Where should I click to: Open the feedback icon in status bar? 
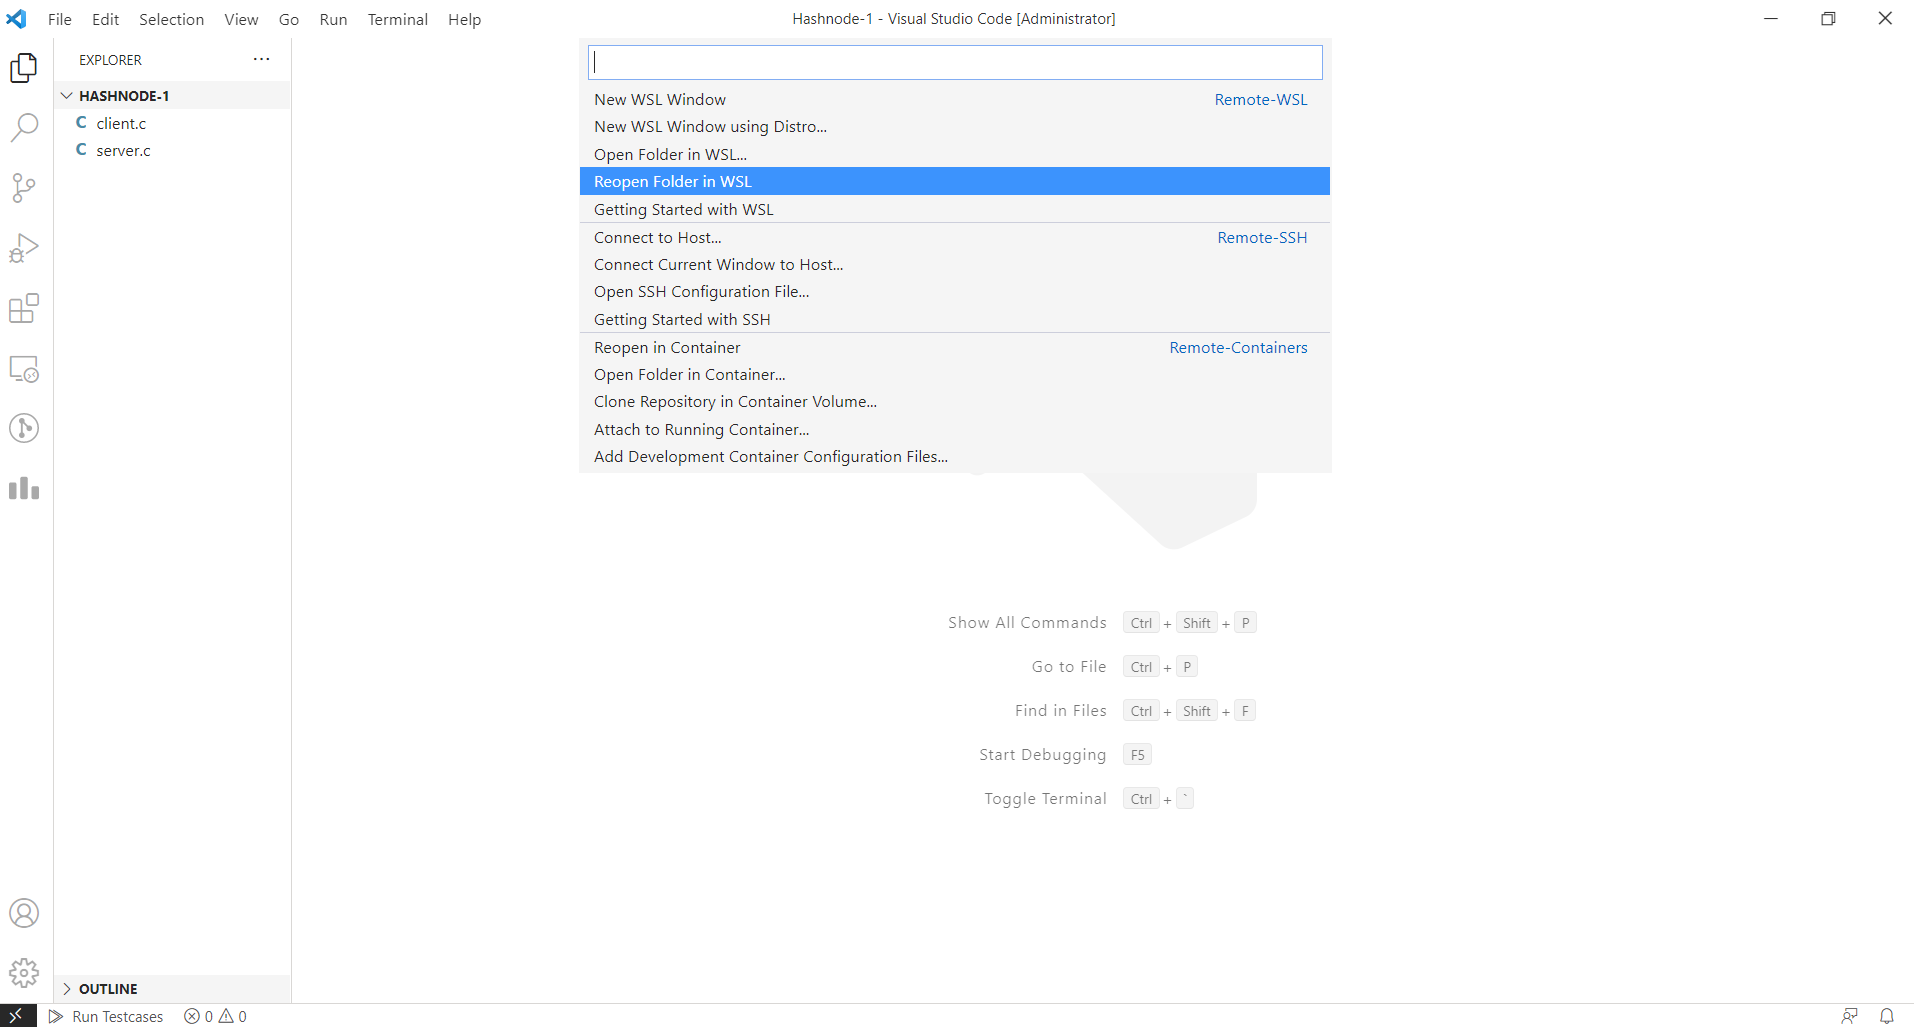[1850, 1016]
